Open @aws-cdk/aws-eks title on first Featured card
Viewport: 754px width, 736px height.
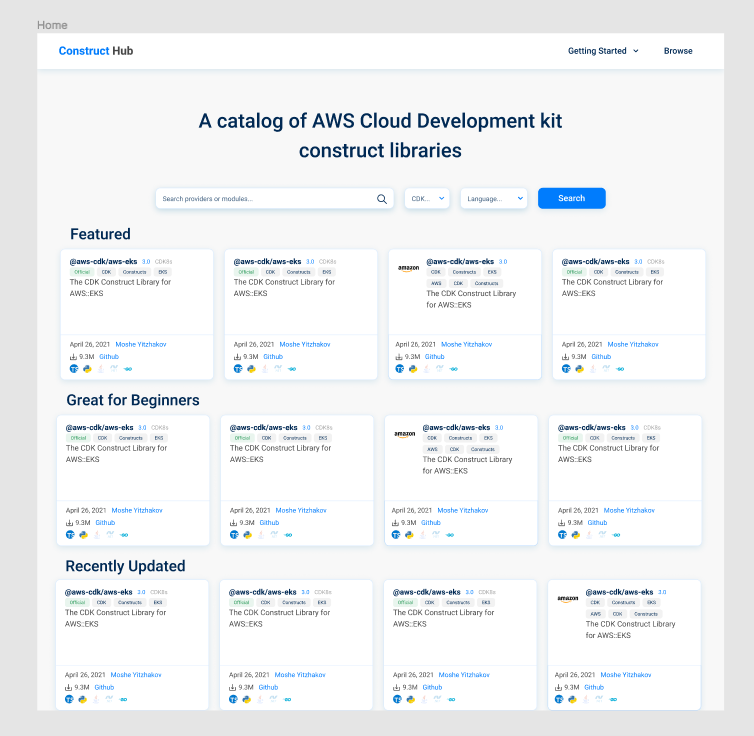point(103,262)
